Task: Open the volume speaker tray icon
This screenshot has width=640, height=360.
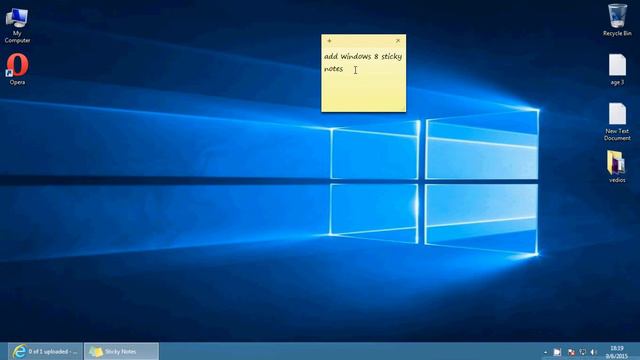Action: [594, 352]
